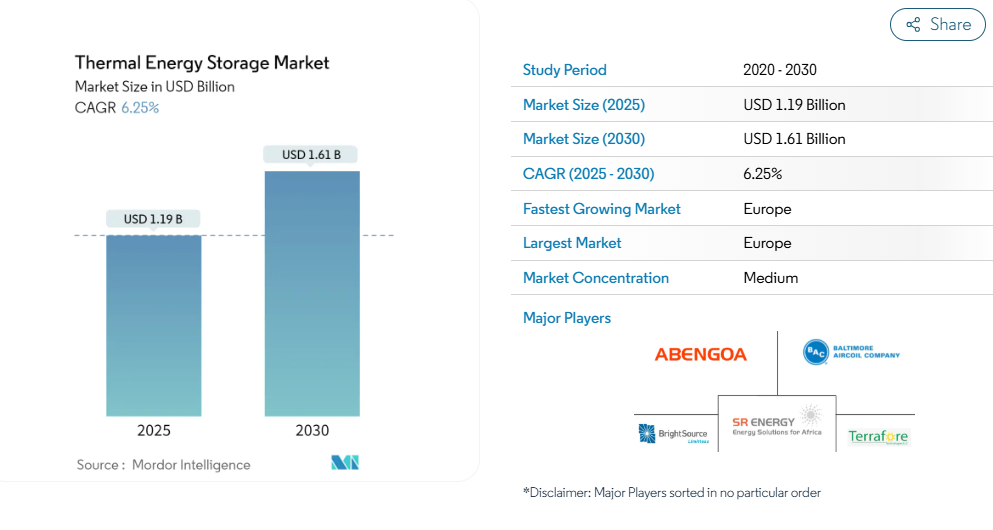Click the Largest Market label
Viewport: 993px width, 530px height.
point(572,243)
